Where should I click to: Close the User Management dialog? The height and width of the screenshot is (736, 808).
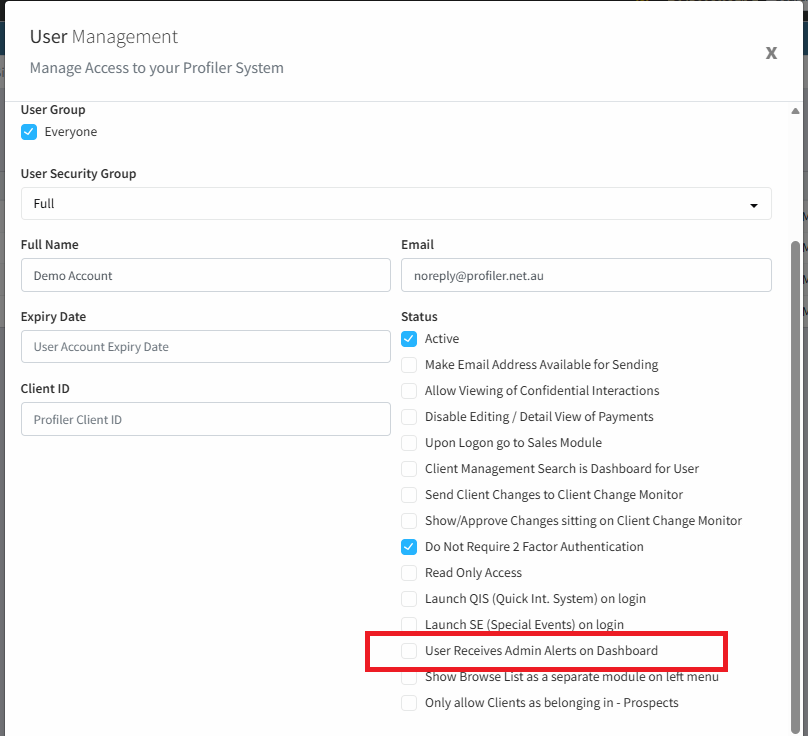tap(771, 53)
